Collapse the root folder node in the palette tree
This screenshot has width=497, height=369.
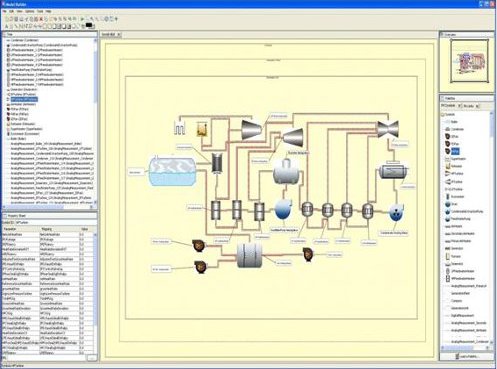(444, 114)
